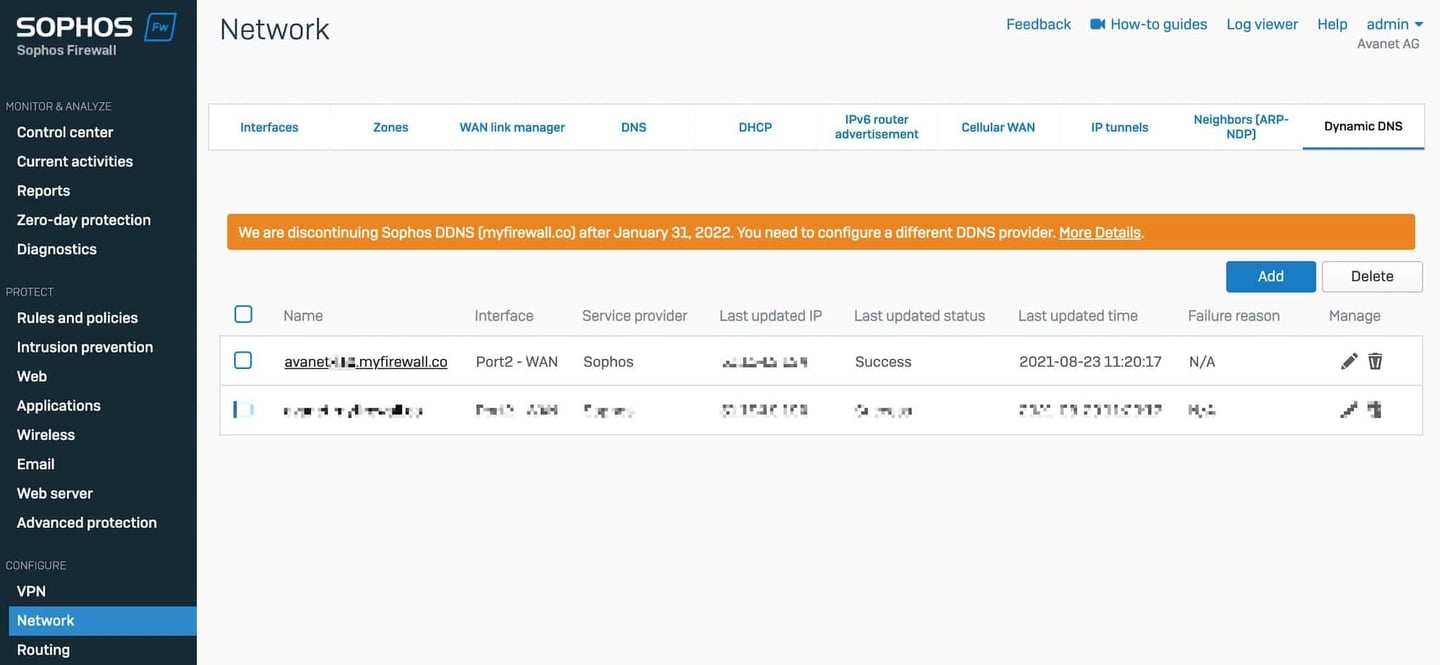
Task: Select the Dynamic DNS tab
Action: tap(1363, 126)
